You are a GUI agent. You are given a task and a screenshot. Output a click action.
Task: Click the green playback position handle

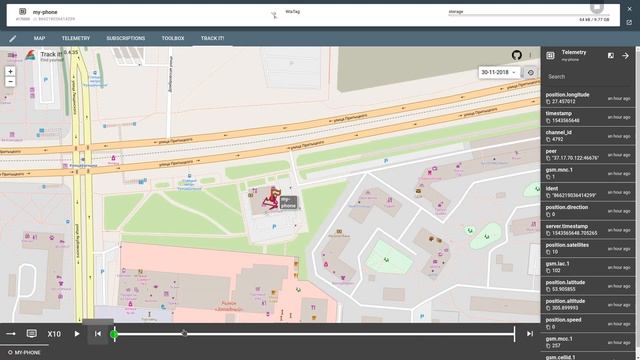(114, 334)
